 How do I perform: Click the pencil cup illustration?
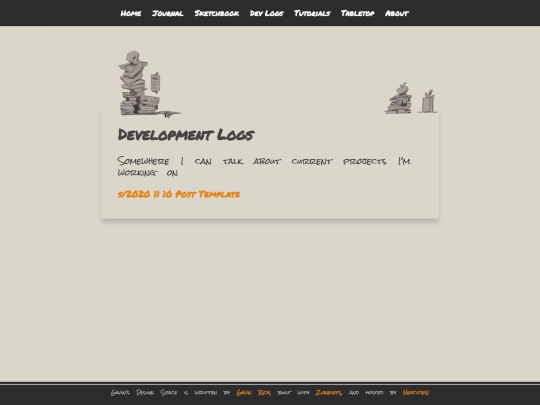(428, 101)
